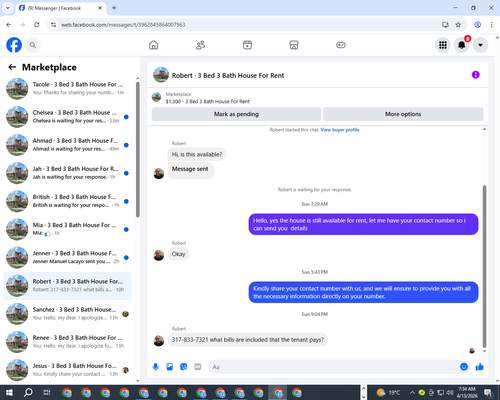Click Robert's avatar in the chat header
Image resolution: width=500 pixels, height=400 pixels.
coord(161,75)
